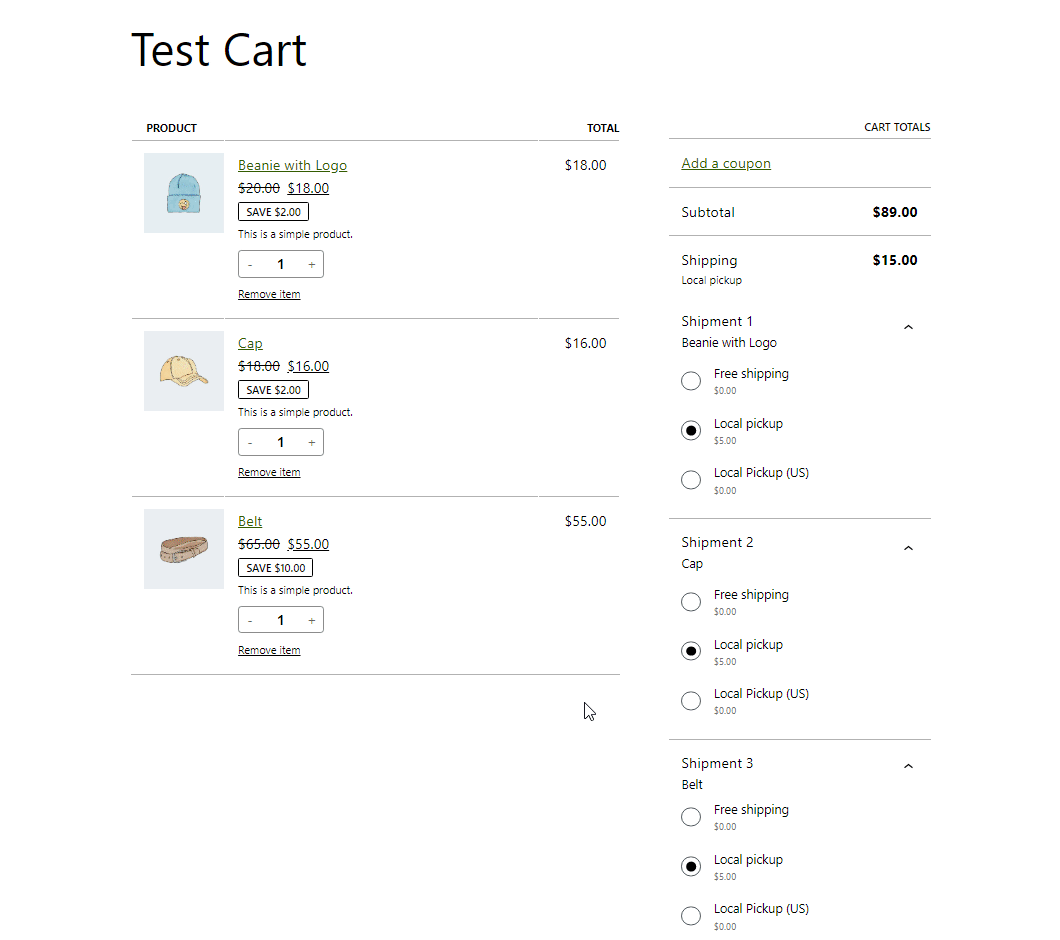Click the Cap product image
This screenshot has width=1060, height=940.
184,371
